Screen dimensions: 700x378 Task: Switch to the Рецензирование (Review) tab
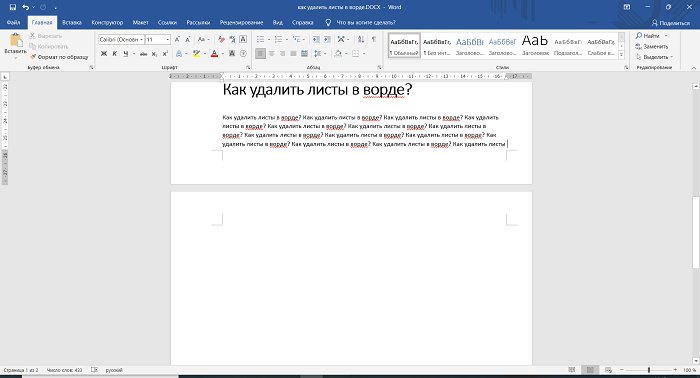[241, 22]
